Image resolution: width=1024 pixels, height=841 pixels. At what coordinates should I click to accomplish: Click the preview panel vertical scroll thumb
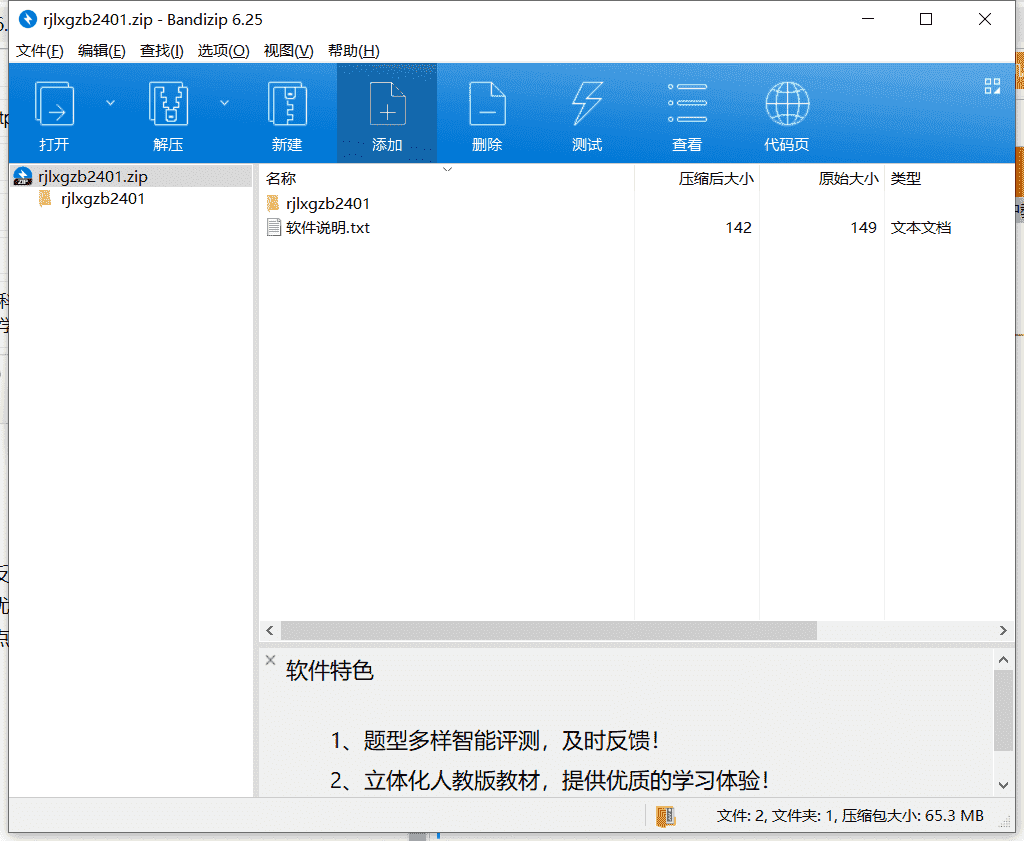pyautogui.click(x=1003, y=710)
